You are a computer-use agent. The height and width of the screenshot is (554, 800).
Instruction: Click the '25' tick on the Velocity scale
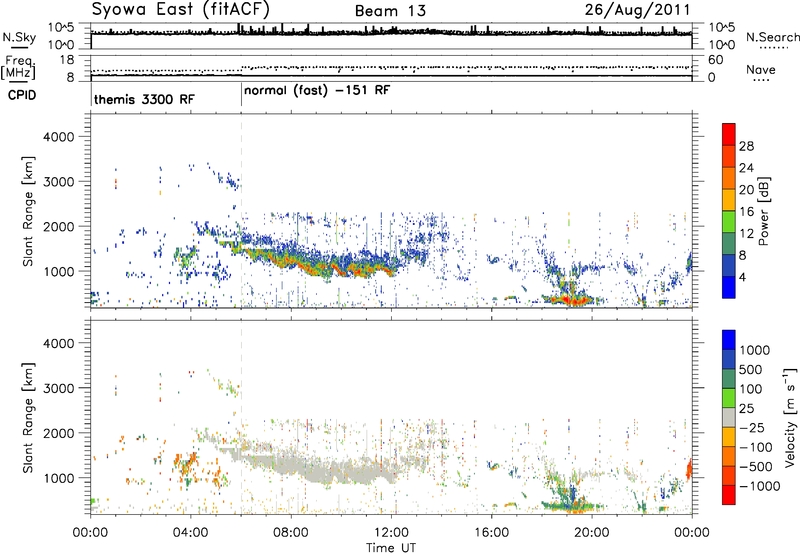[x=746, y=409]
